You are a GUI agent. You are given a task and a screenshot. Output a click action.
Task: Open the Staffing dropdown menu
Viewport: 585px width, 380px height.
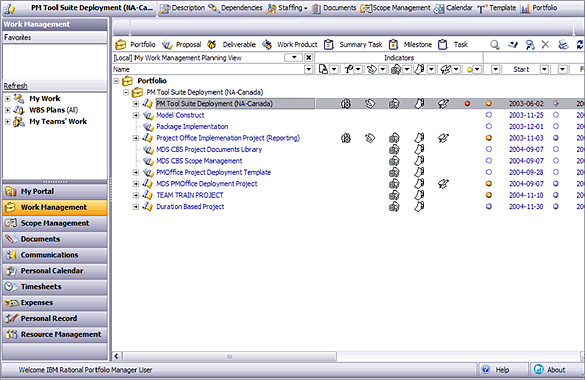287,8
